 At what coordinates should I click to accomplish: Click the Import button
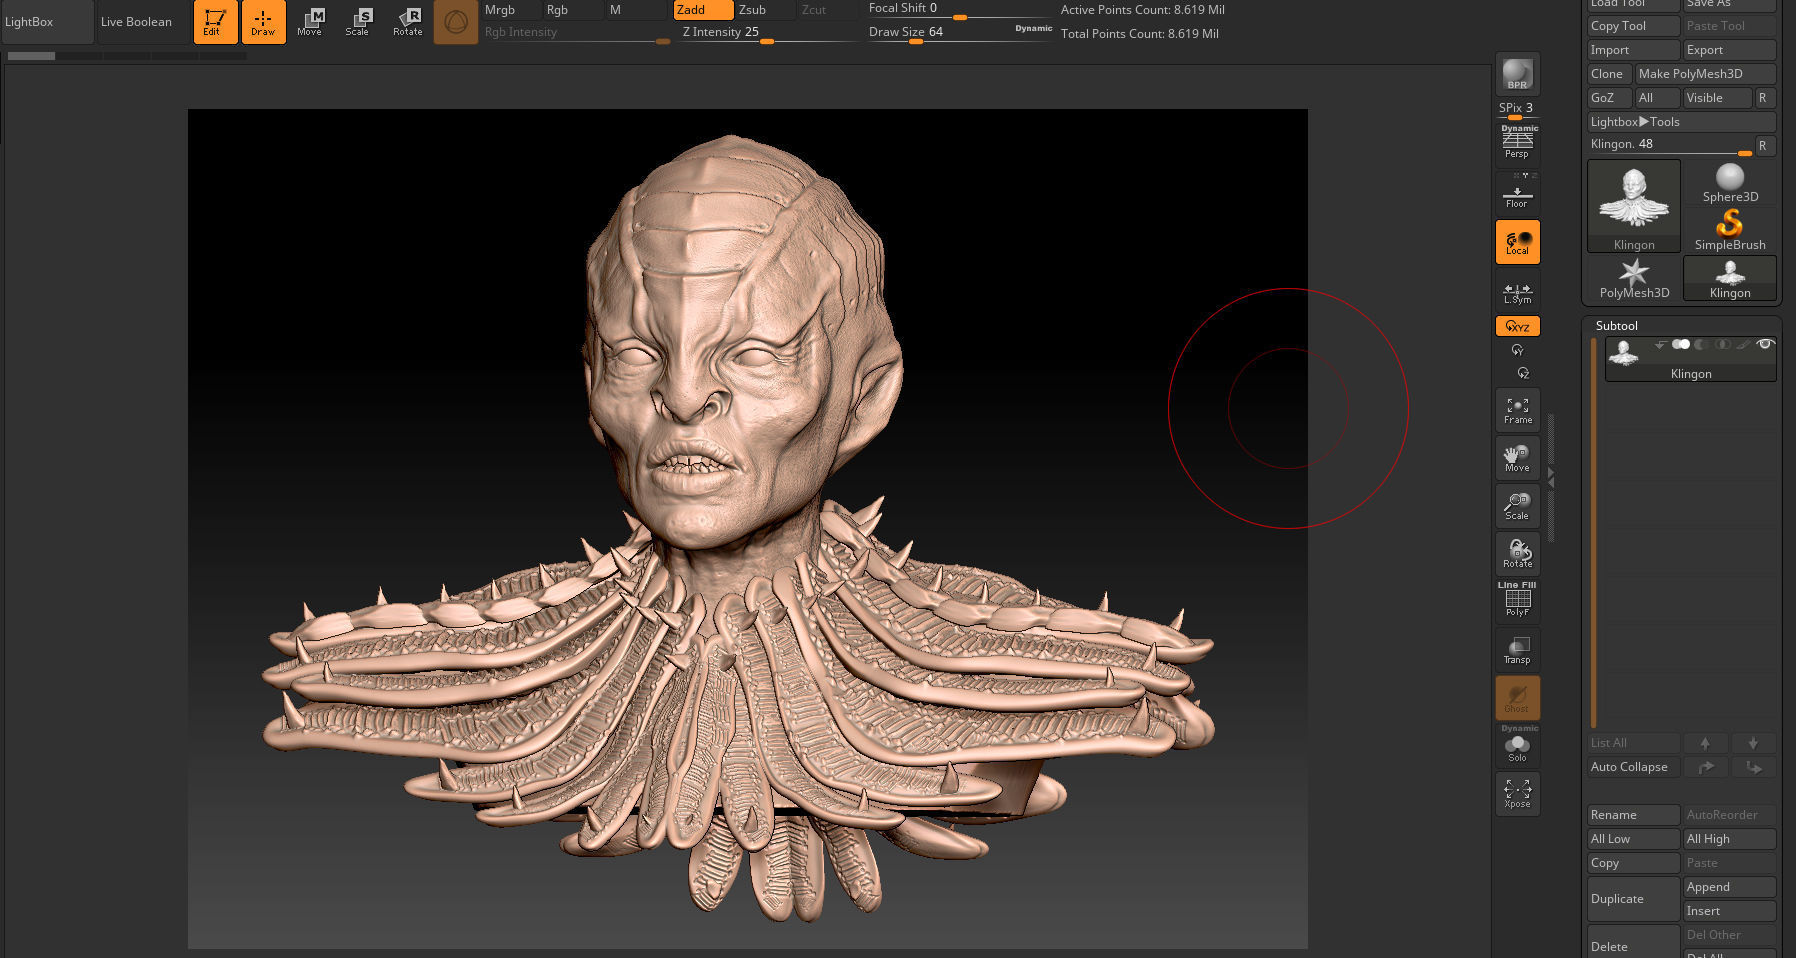[1633, 50]
